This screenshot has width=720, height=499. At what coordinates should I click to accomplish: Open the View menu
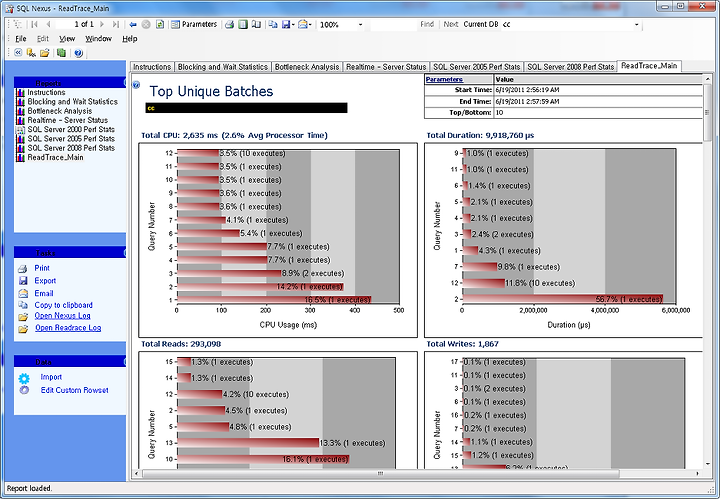tap(67, 39)
